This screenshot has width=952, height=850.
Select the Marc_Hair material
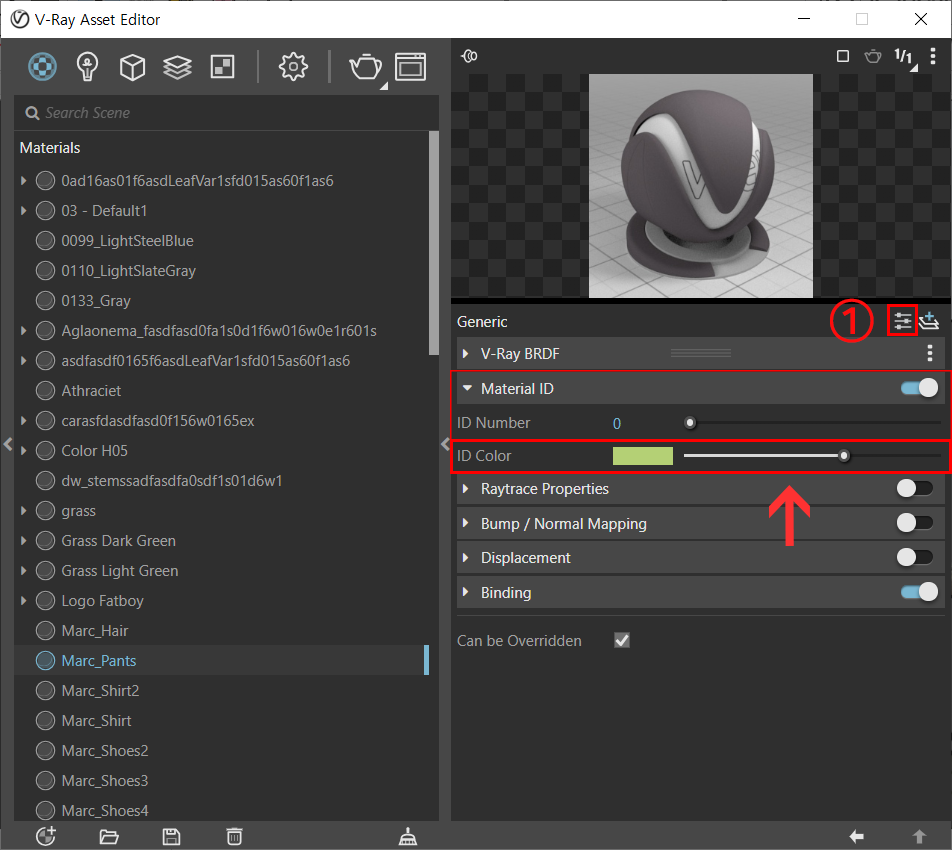point(221,631)
